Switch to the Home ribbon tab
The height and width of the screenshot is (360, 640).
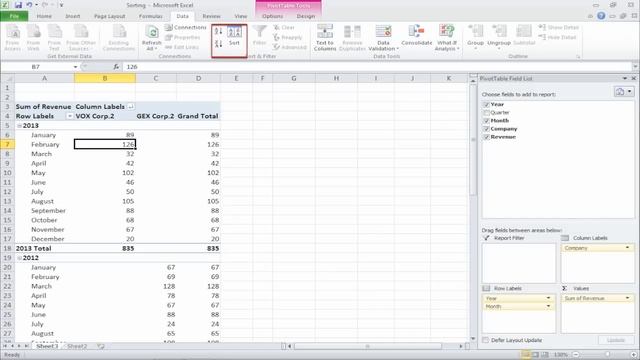pos(44,16)
